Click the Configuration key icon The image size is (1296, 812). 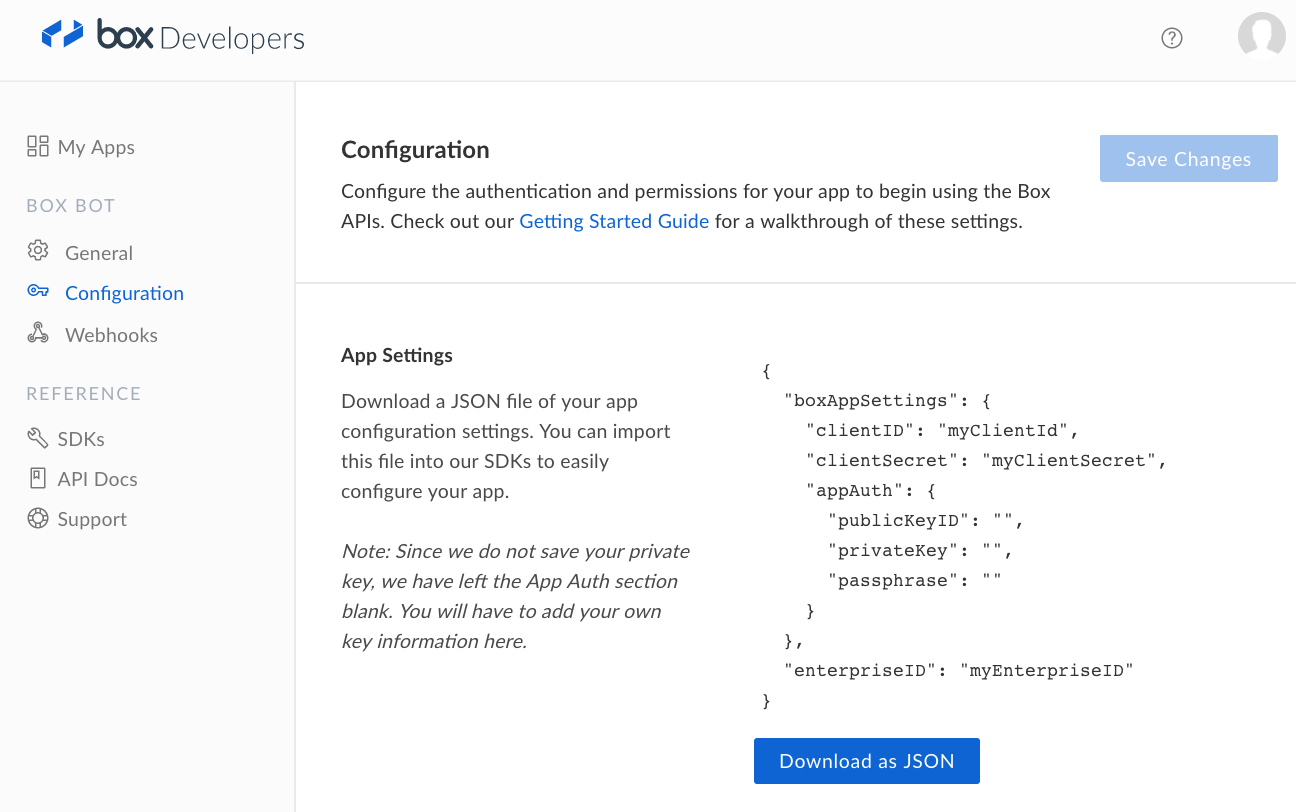click(x=38, y=291)
